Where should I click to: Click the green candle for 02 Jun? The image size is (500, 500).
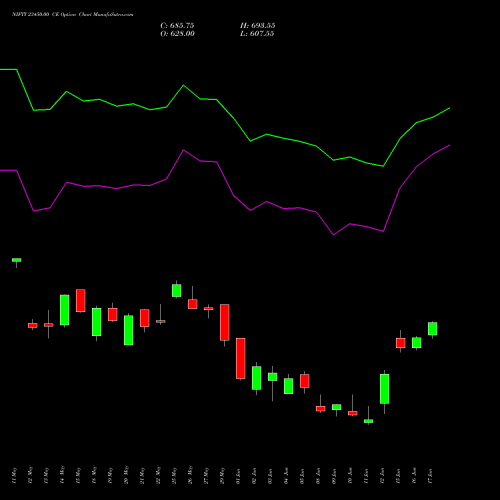[257, 378]
